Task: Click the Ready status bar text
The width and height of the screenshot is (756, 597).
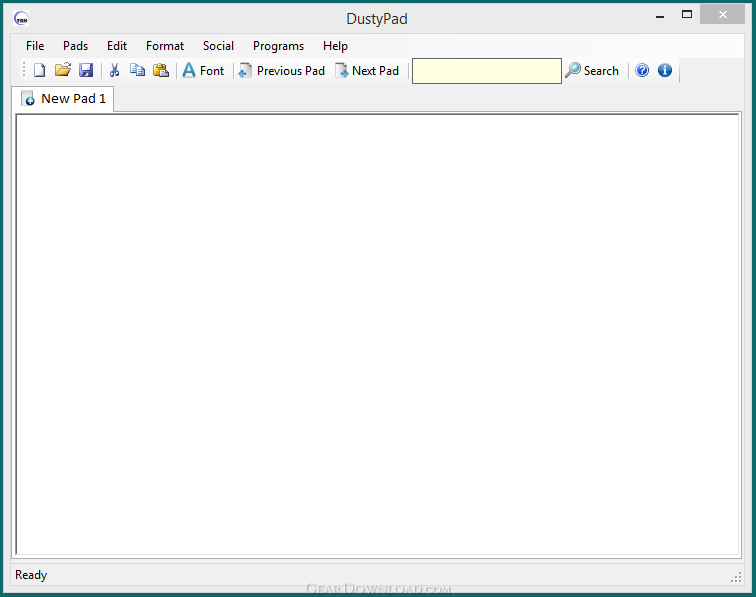Action: coord(31,575)
